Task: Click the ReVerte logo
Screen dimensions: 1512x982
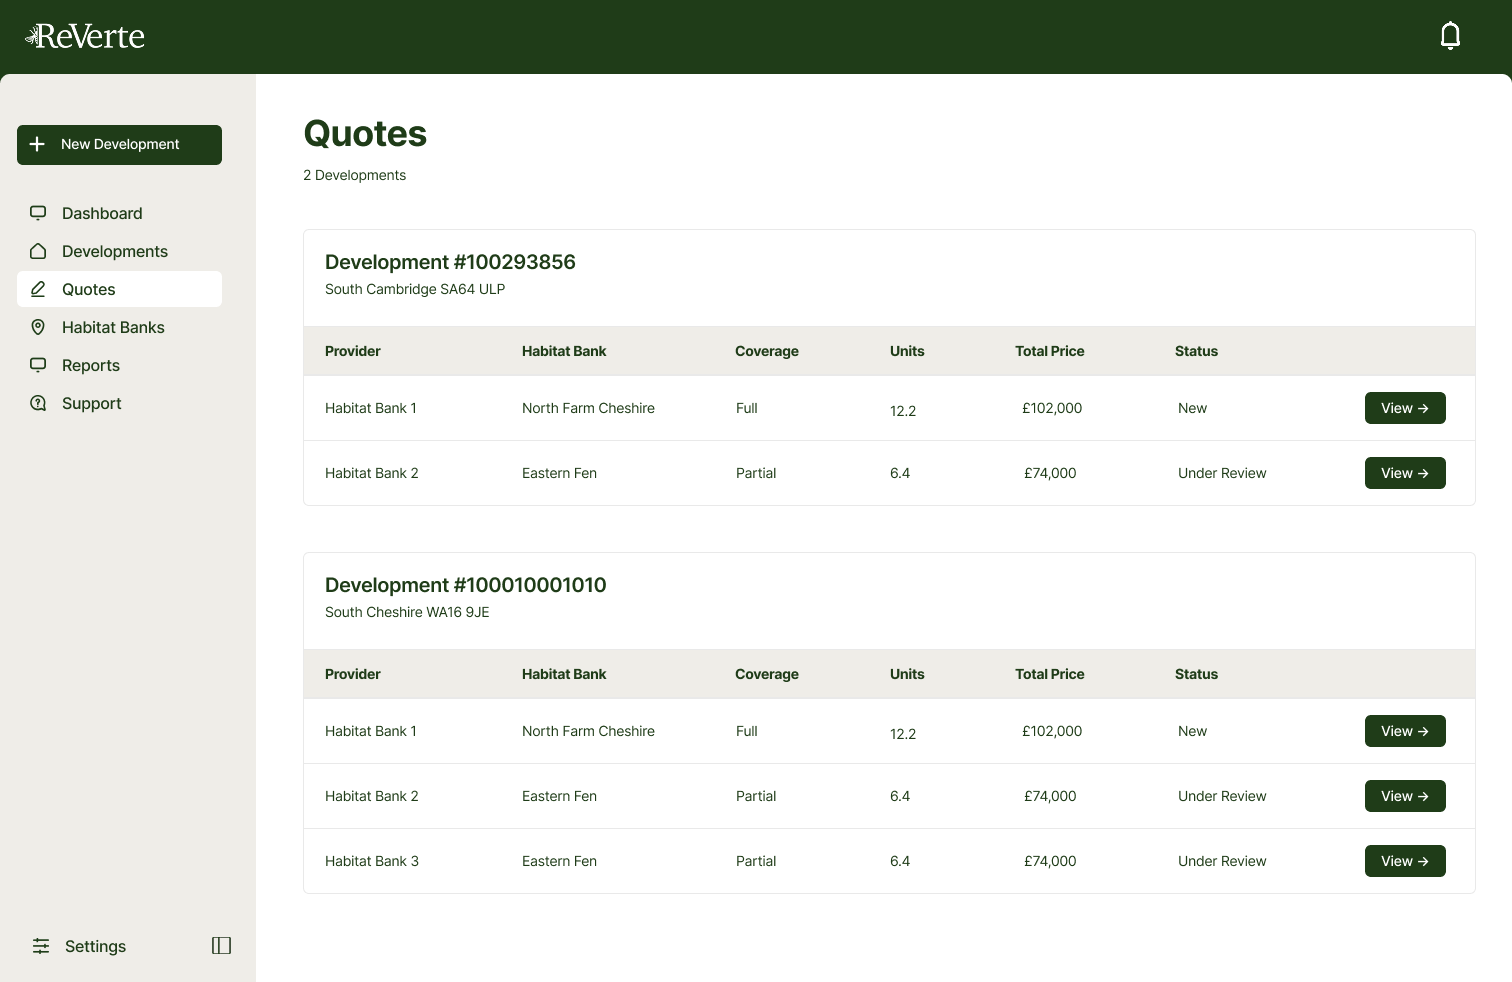Action: coord(85,37)
